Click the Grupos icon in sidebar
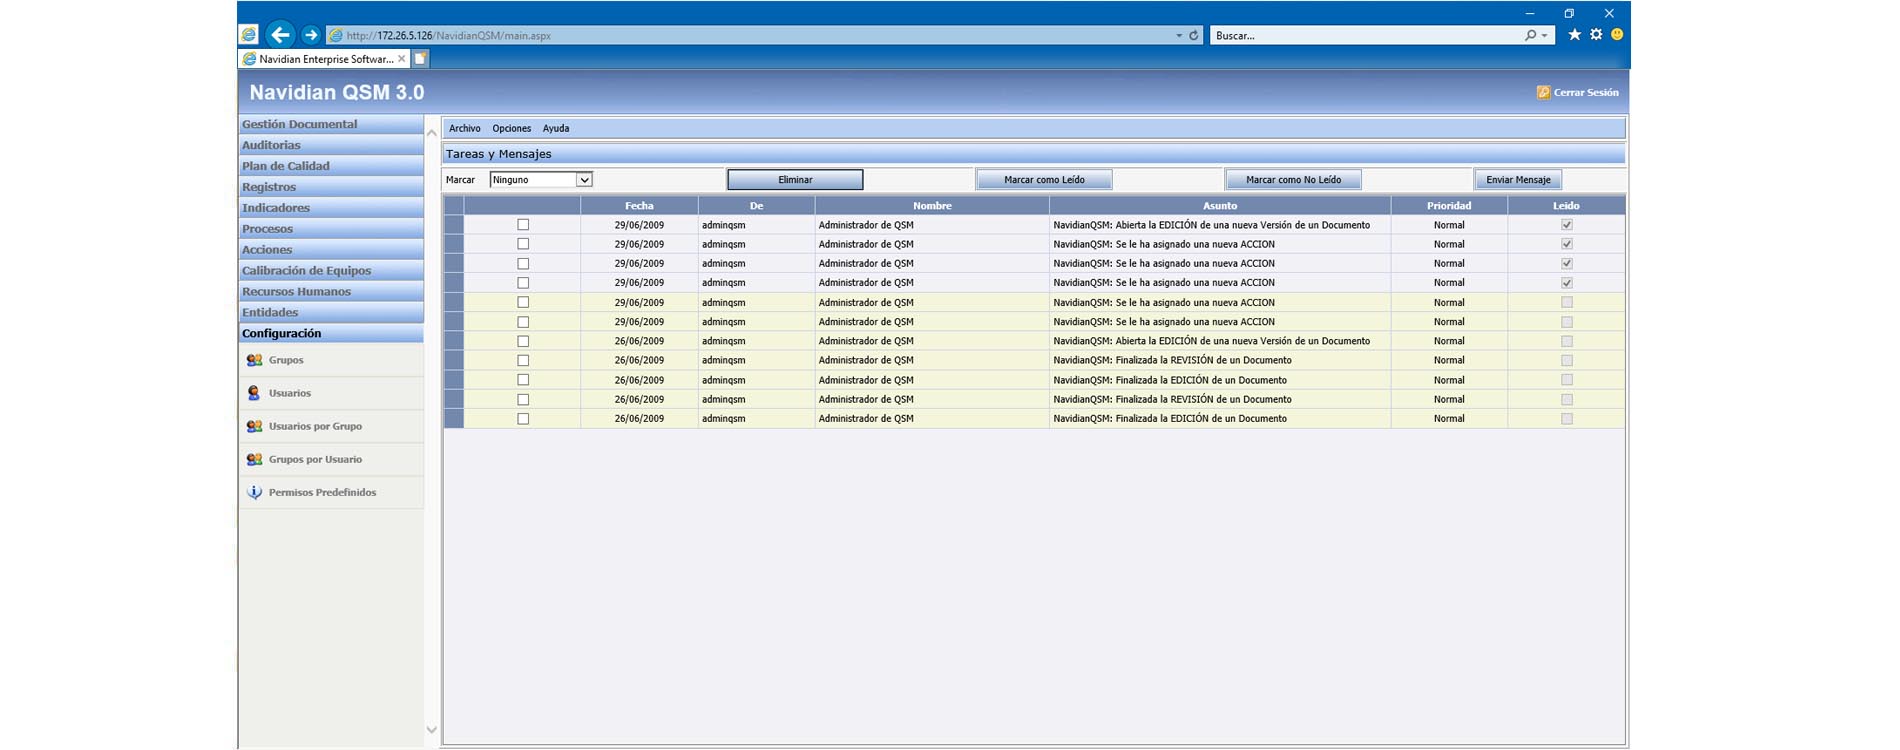 pos(254,360)
